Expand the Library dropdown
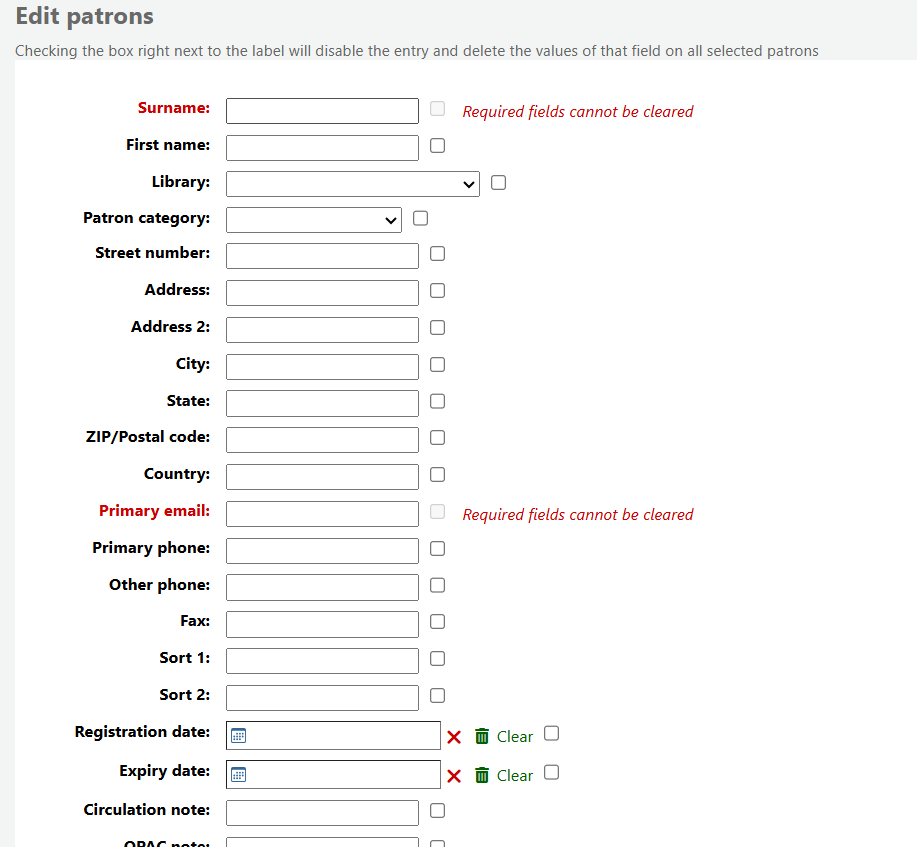This screenshot has width=917, height=847. [x=353, y=184]
